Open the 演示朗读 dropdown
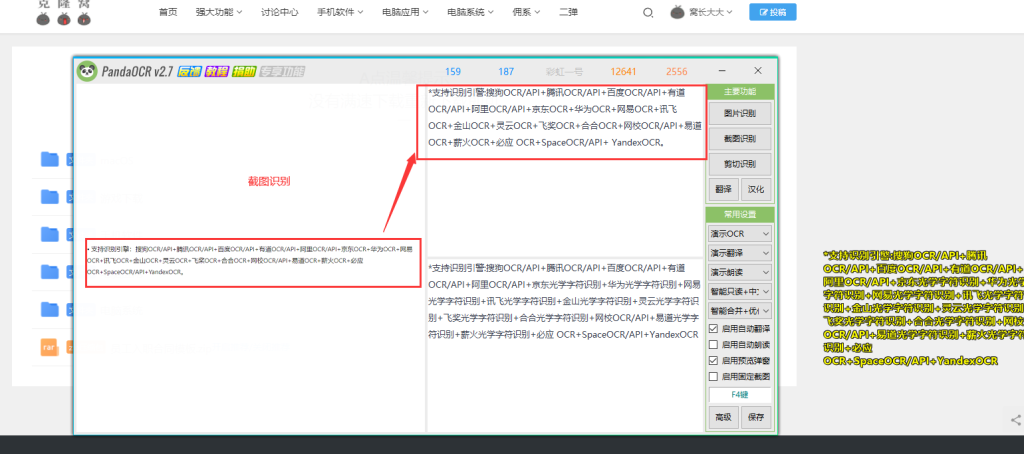The height and width of the screenshot is (454, 1024). click(x=740, y=272)
